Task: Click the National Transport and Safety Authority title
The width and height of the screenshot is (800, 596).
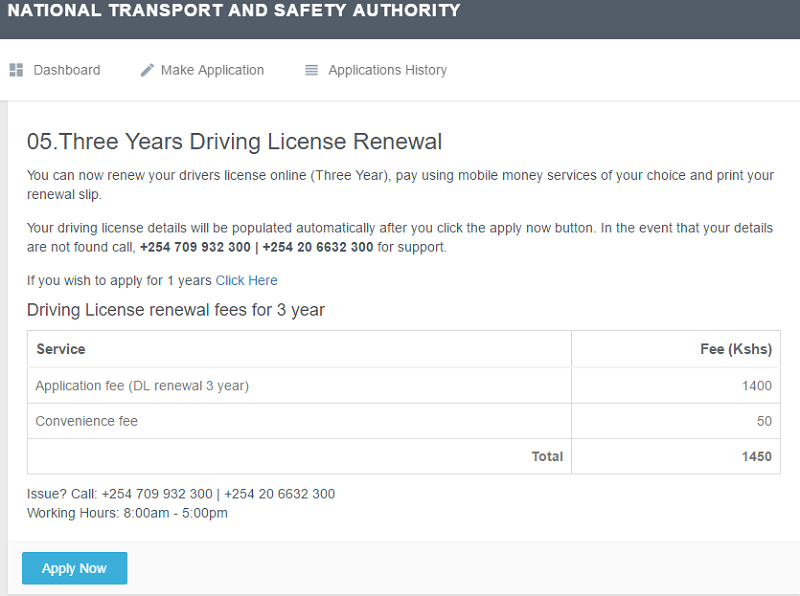Action: point(234,10)
